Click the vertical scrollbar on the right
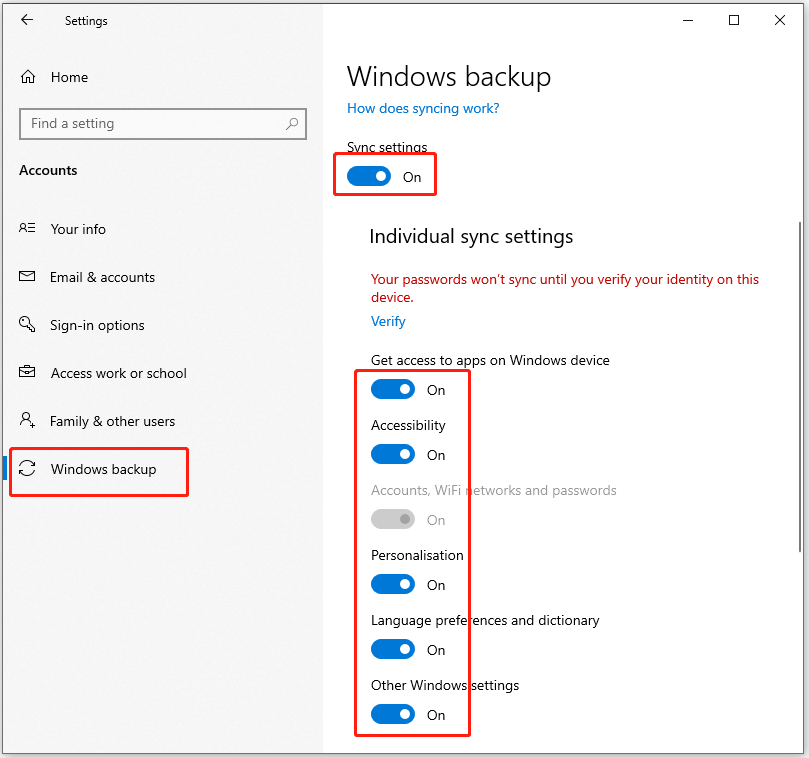This screenshot has width=809, height=758. click(x=800, y=387)
